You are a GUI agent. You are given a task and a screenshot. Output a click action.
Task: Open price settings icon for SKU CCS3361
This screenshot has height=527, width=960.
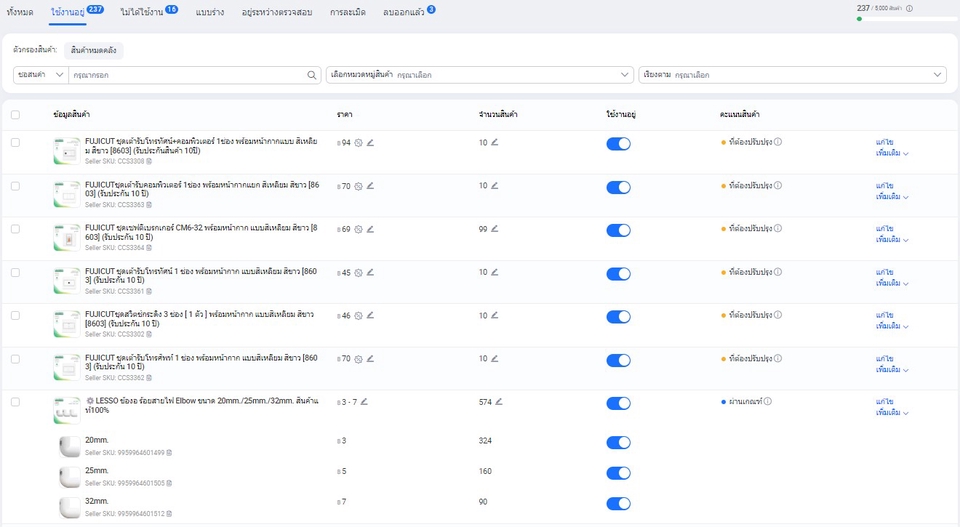point(359,272)
